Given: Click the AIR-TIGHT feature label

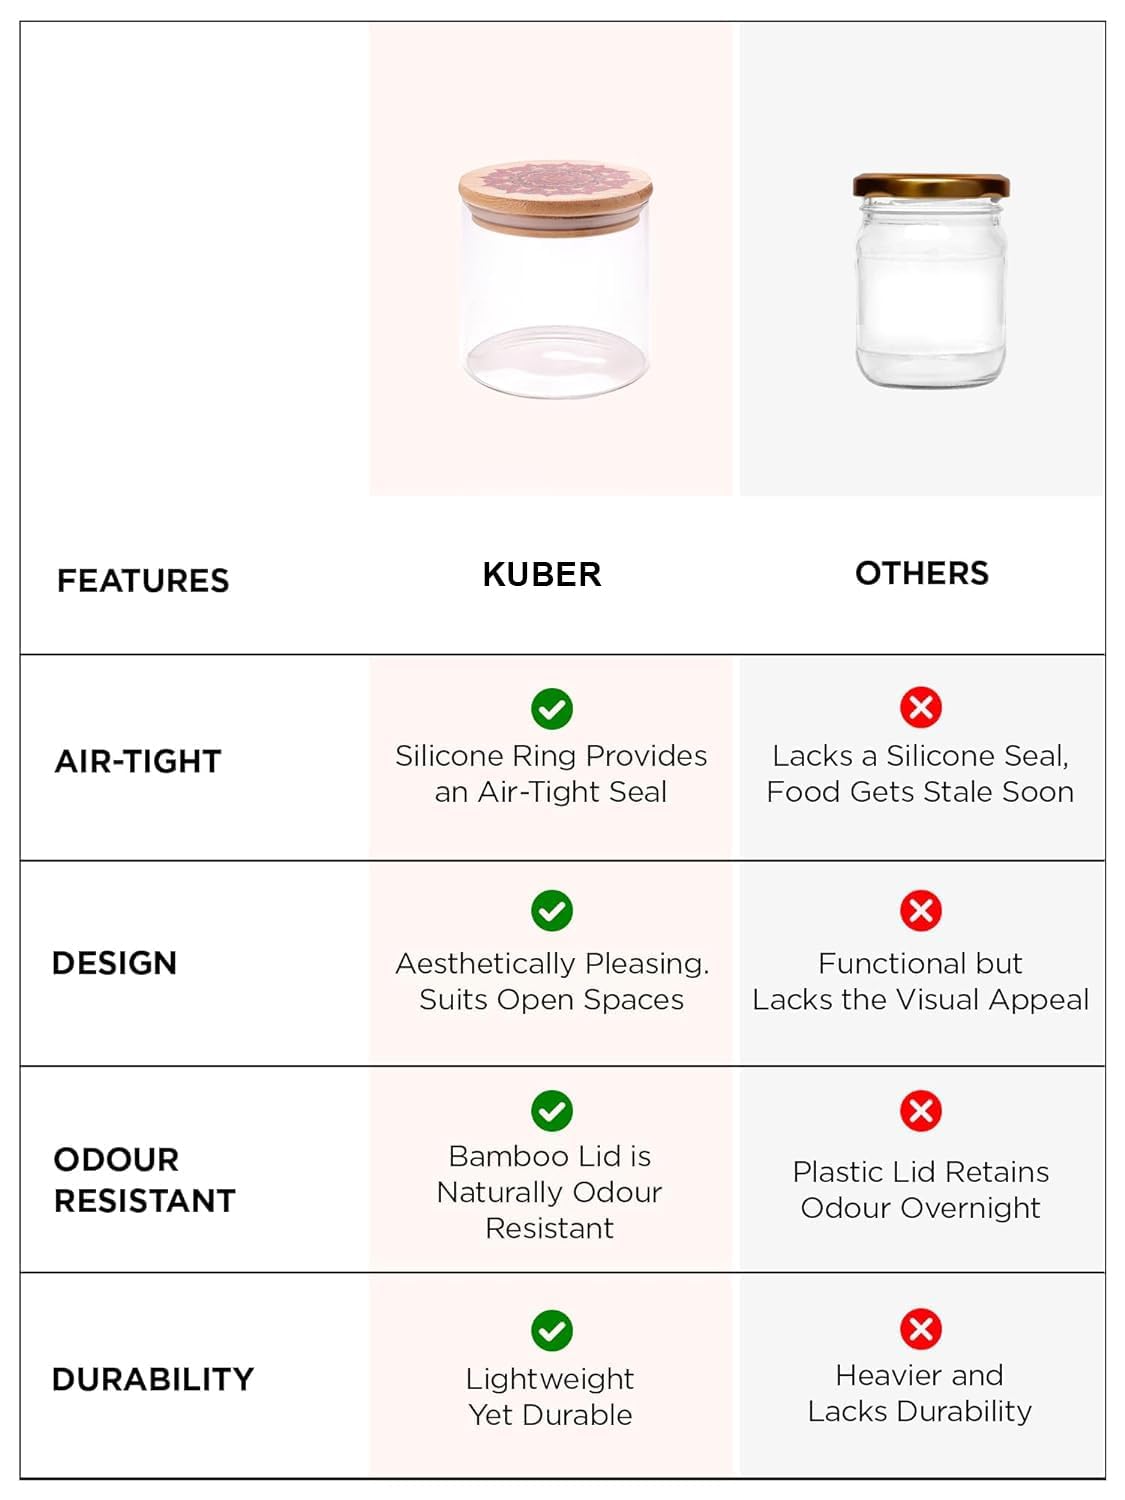Looking at the screenshot, I should click(138, 761).
